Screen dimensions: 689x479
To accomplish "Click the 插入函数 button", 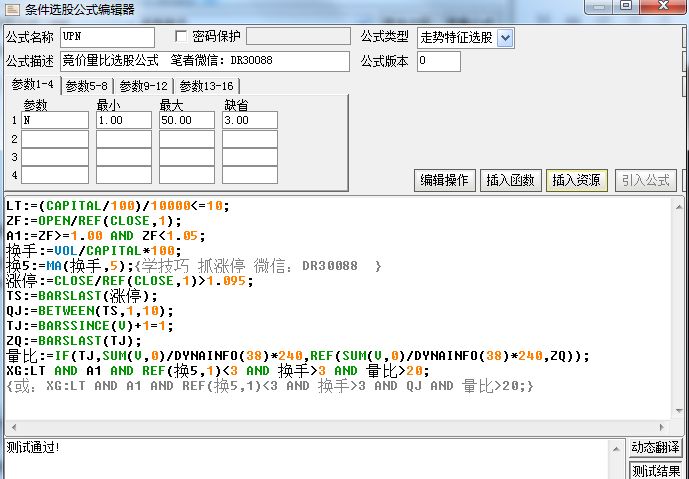I will pos(511,180).
